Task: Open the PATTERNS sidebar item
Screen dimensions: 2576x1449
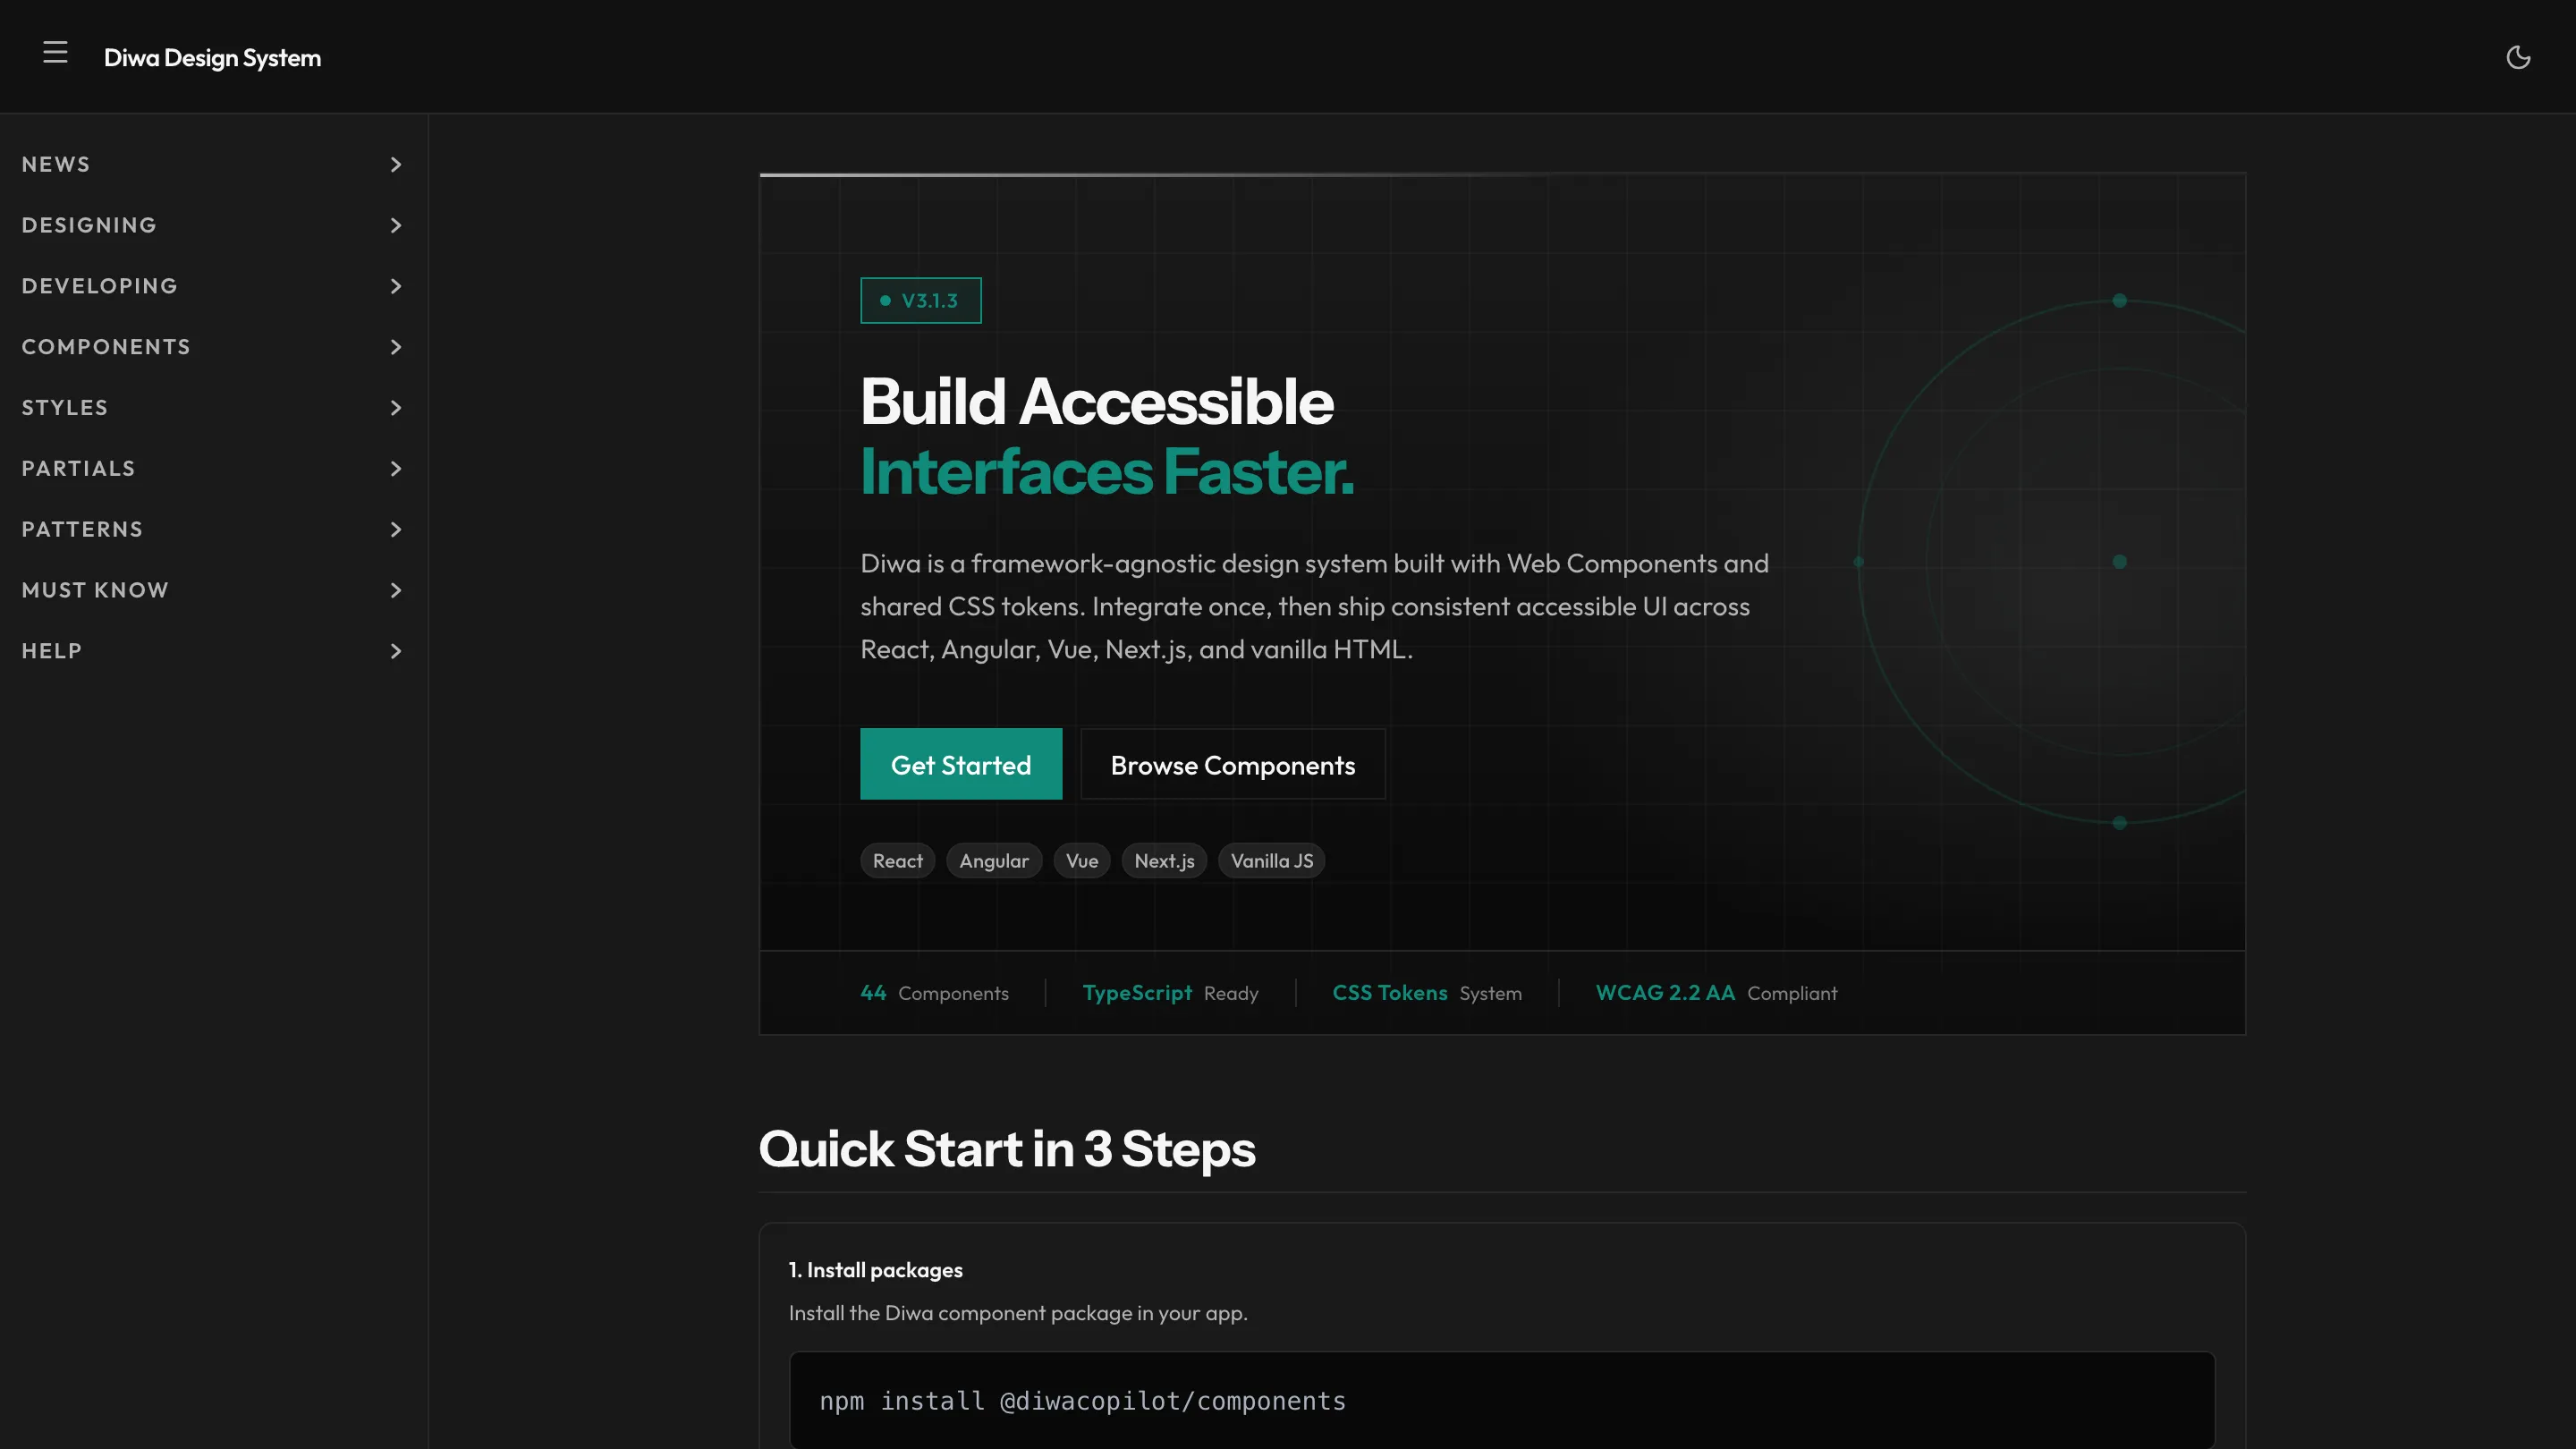Action: (213, 529)
